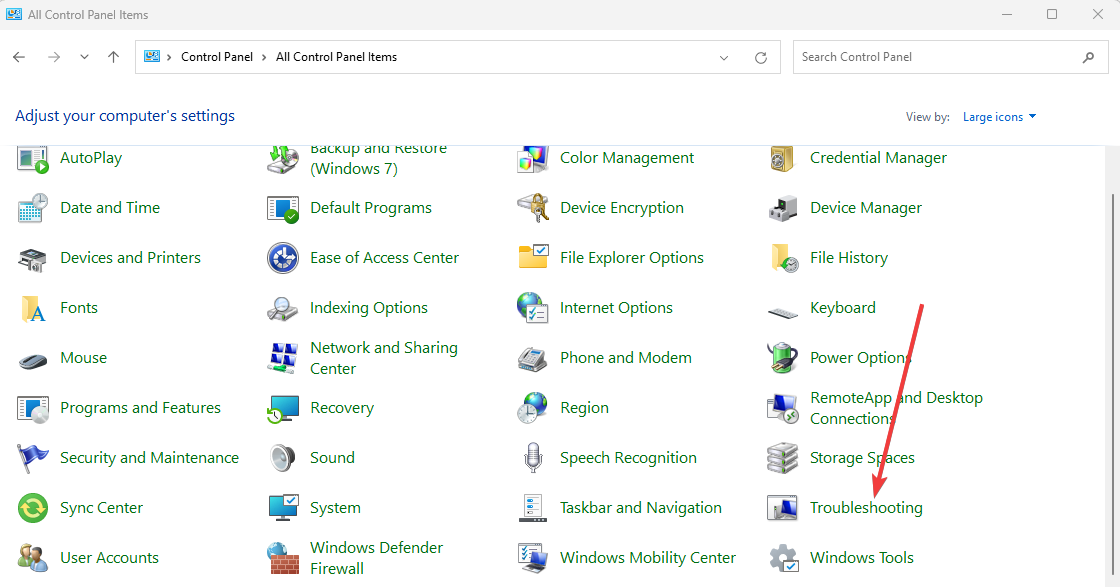The height and width of the screenshot is (587, 1120).
Task: Open the User Accounts icon
Action: click(x=32, y=558)
